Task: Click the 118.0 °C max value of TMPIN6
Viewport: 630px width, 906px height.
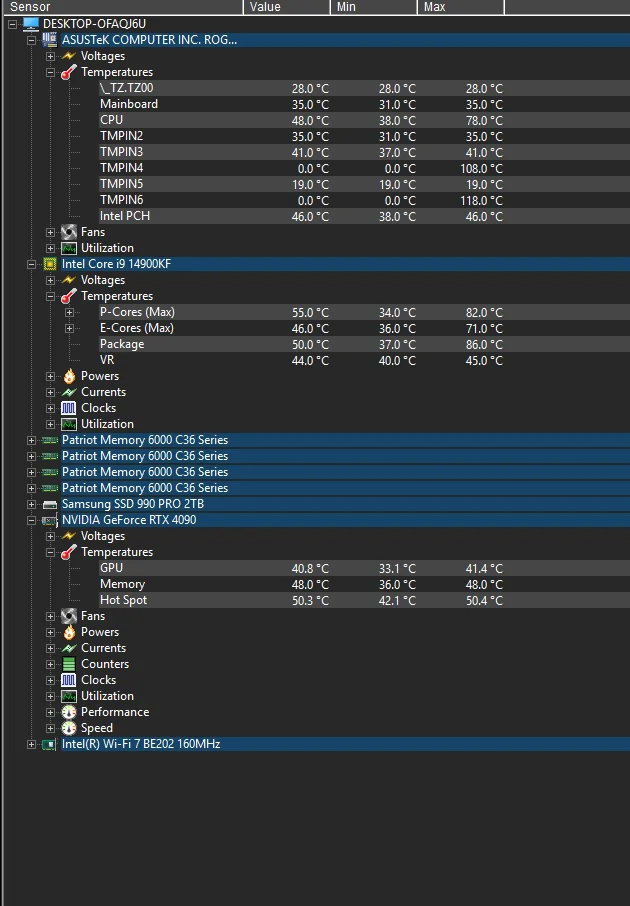Action: (481, 200)
